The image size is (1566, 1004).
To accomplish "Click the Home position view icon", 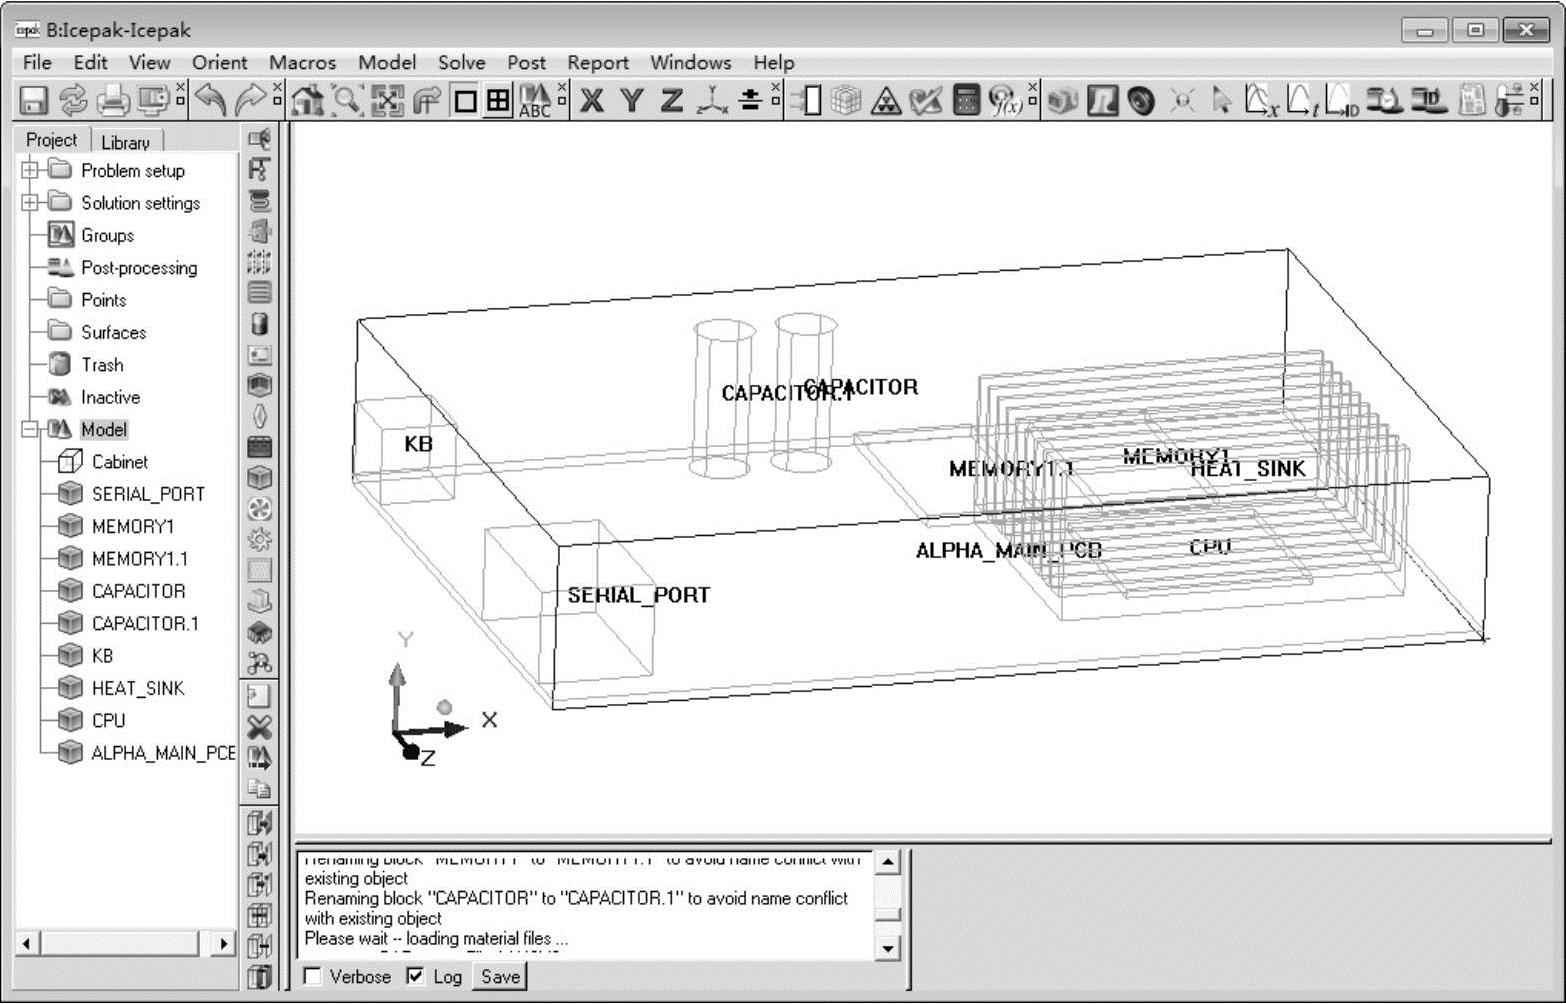I will click(x=308, y=100).
